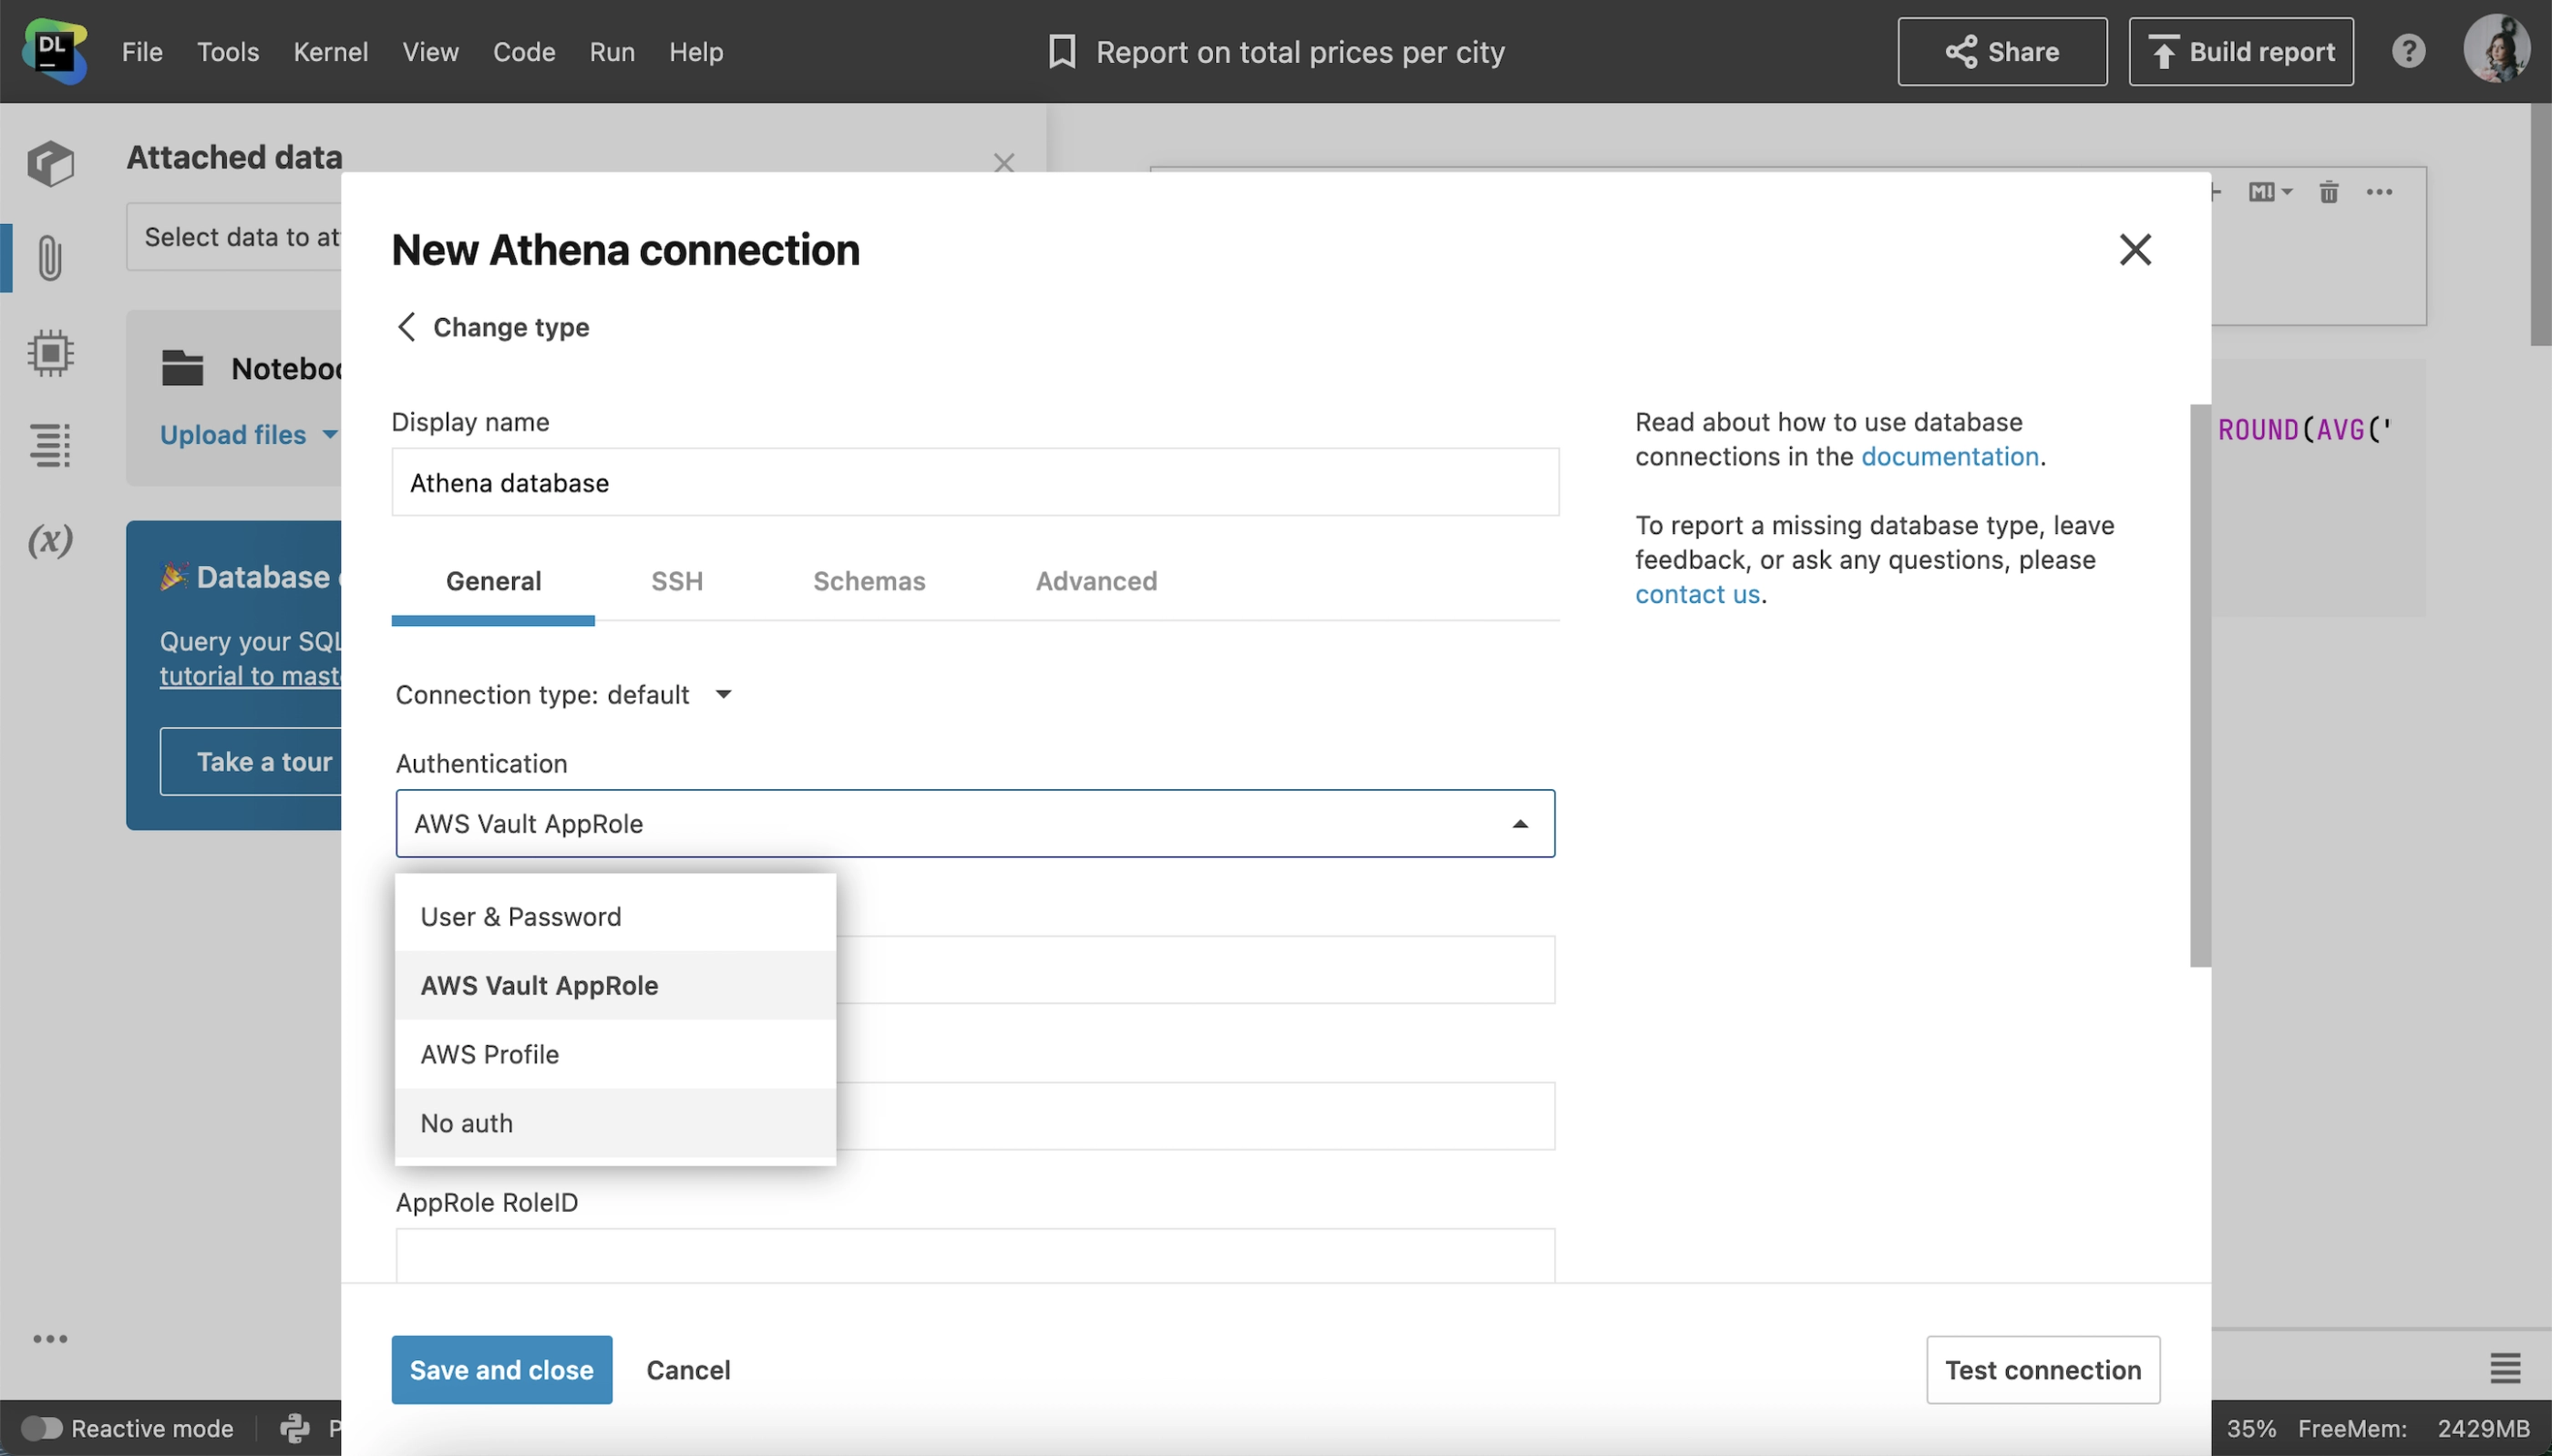
Task: Select AWS Vault AppRole option in list
Action: [615, 985]
